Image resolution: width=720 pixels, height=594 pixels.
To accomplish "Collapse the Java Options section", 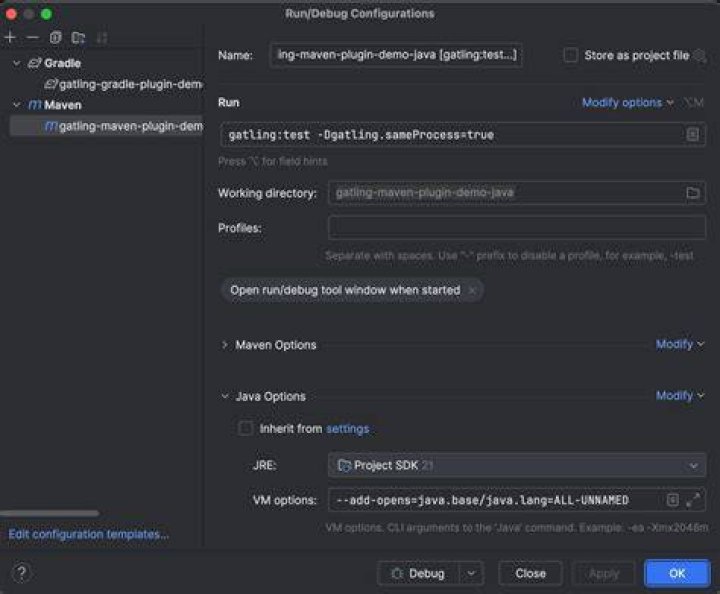I will [225, 396].
